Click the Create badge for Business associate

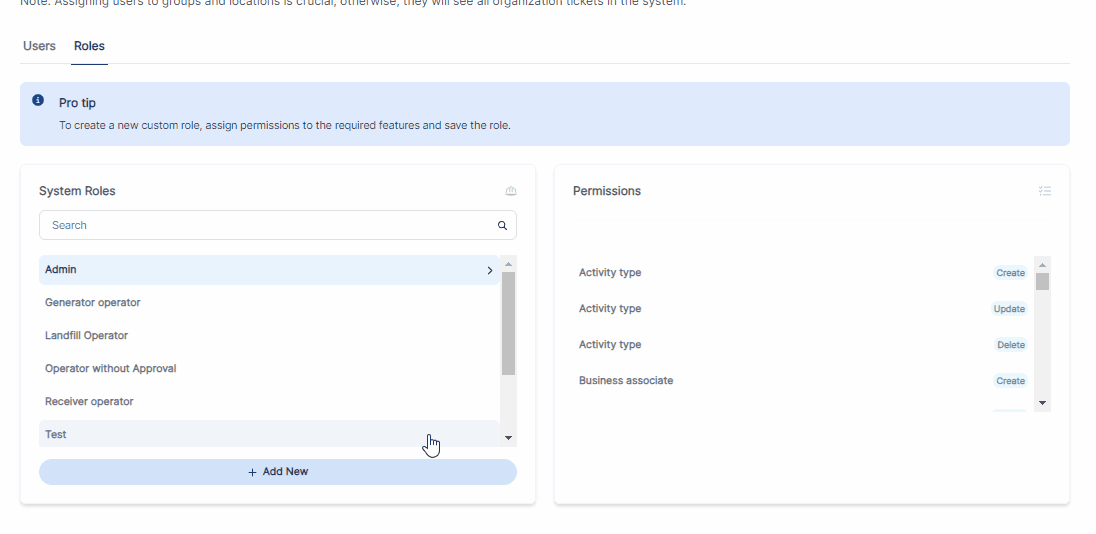(1010, 381)
